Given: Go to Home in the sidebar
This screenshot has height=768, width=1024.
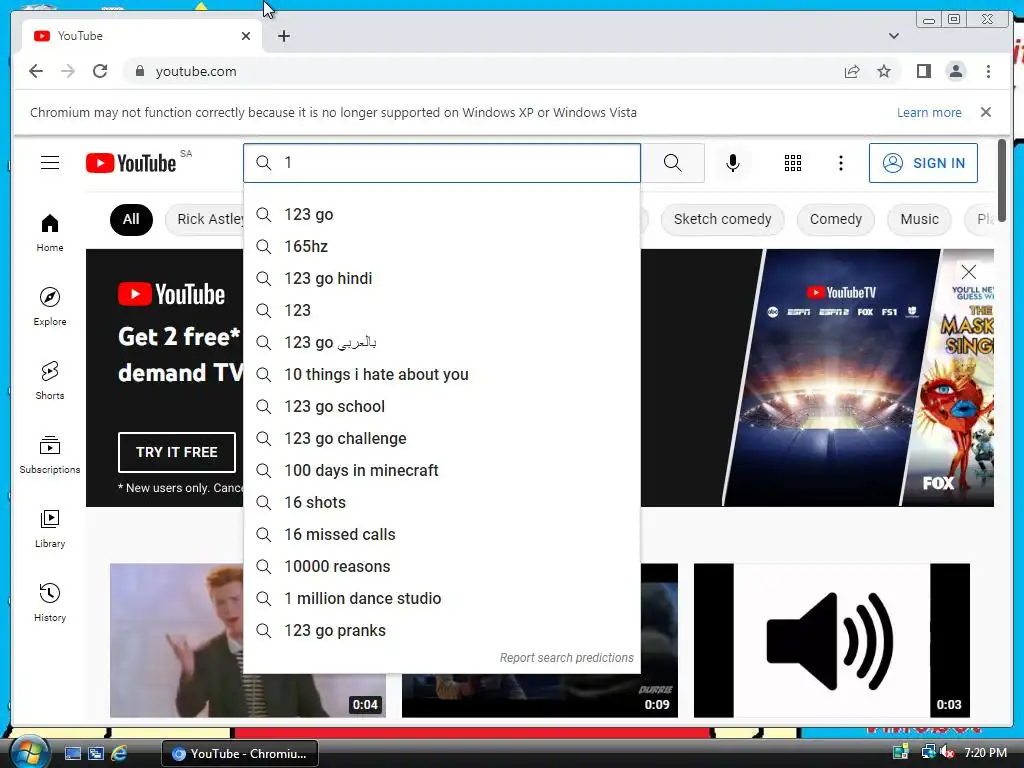Looking at the screenshot, I should pyautogui.click(x=50, y=233).
